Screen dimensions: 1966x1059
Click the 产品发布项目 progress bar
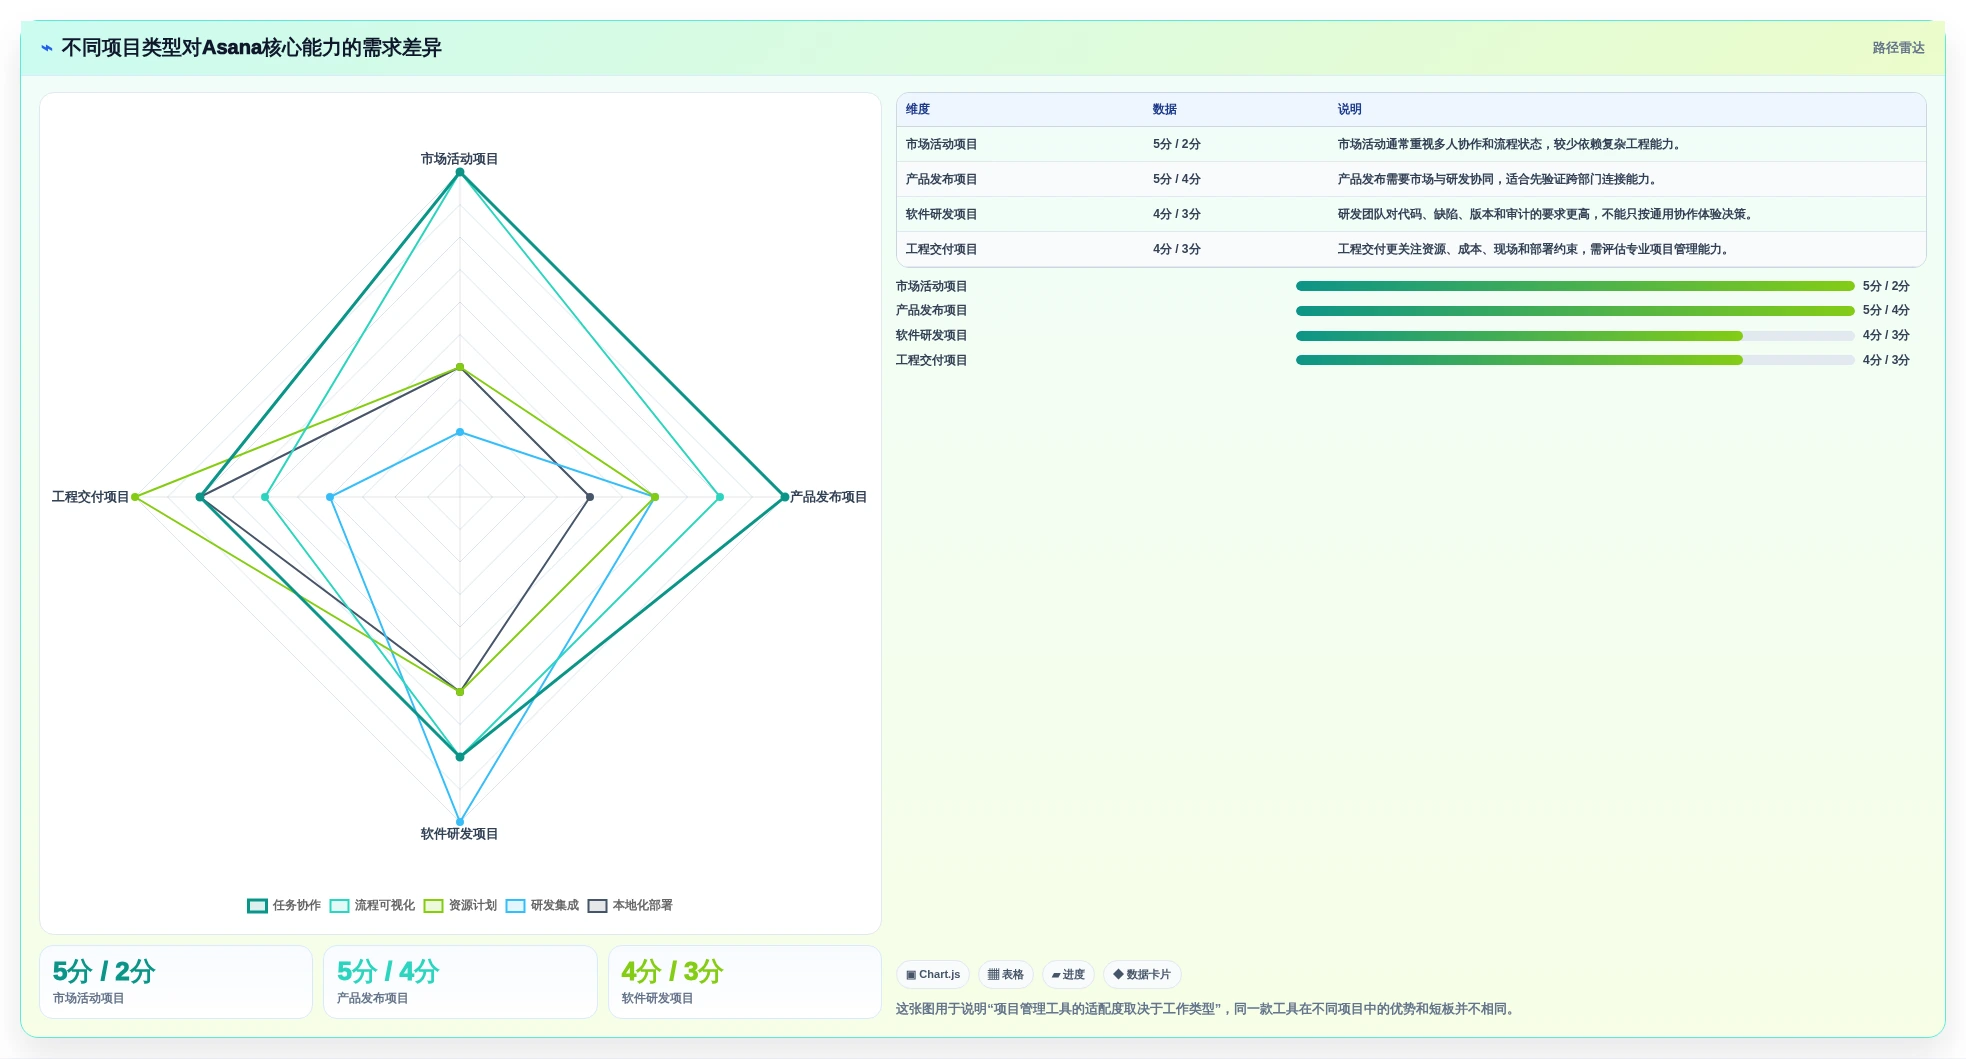1575,311
